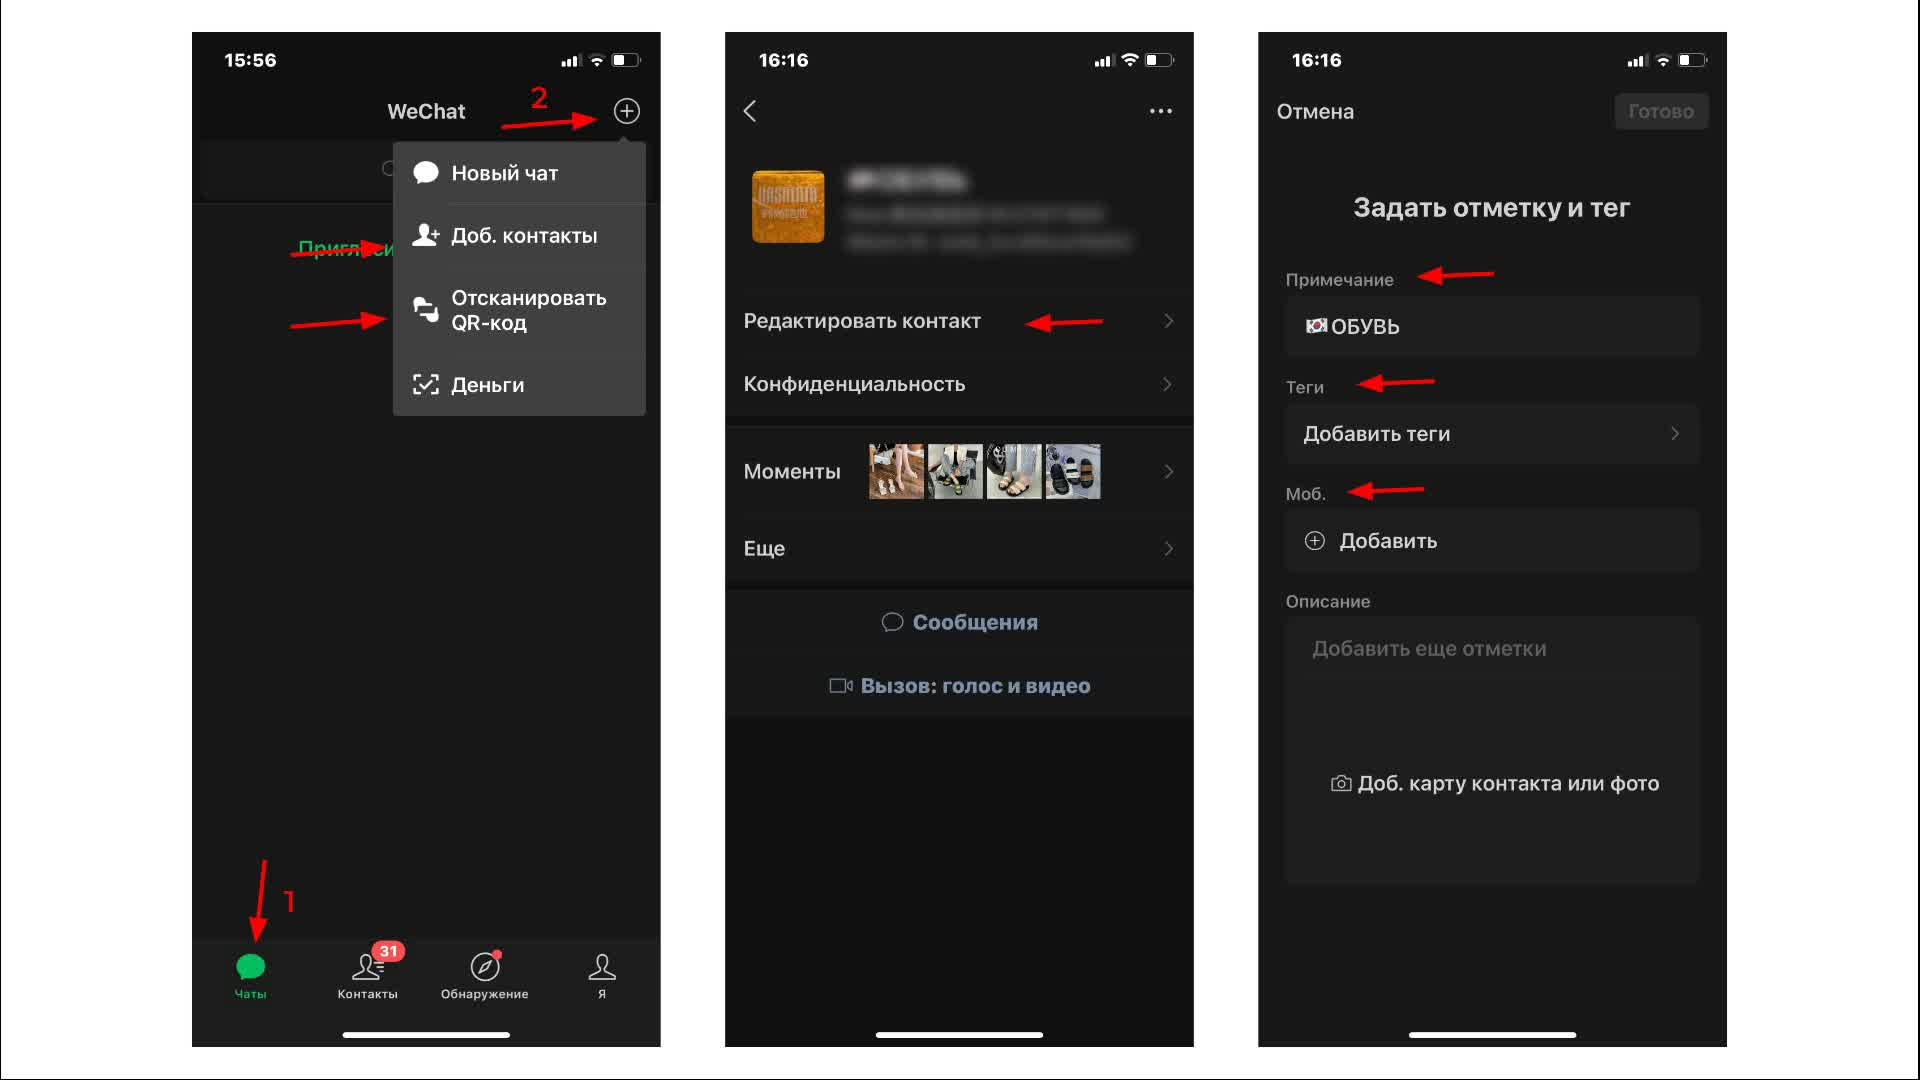Click Сообщения chat link
Viewport: 1920px width, 1080px height.
point(959,621)
